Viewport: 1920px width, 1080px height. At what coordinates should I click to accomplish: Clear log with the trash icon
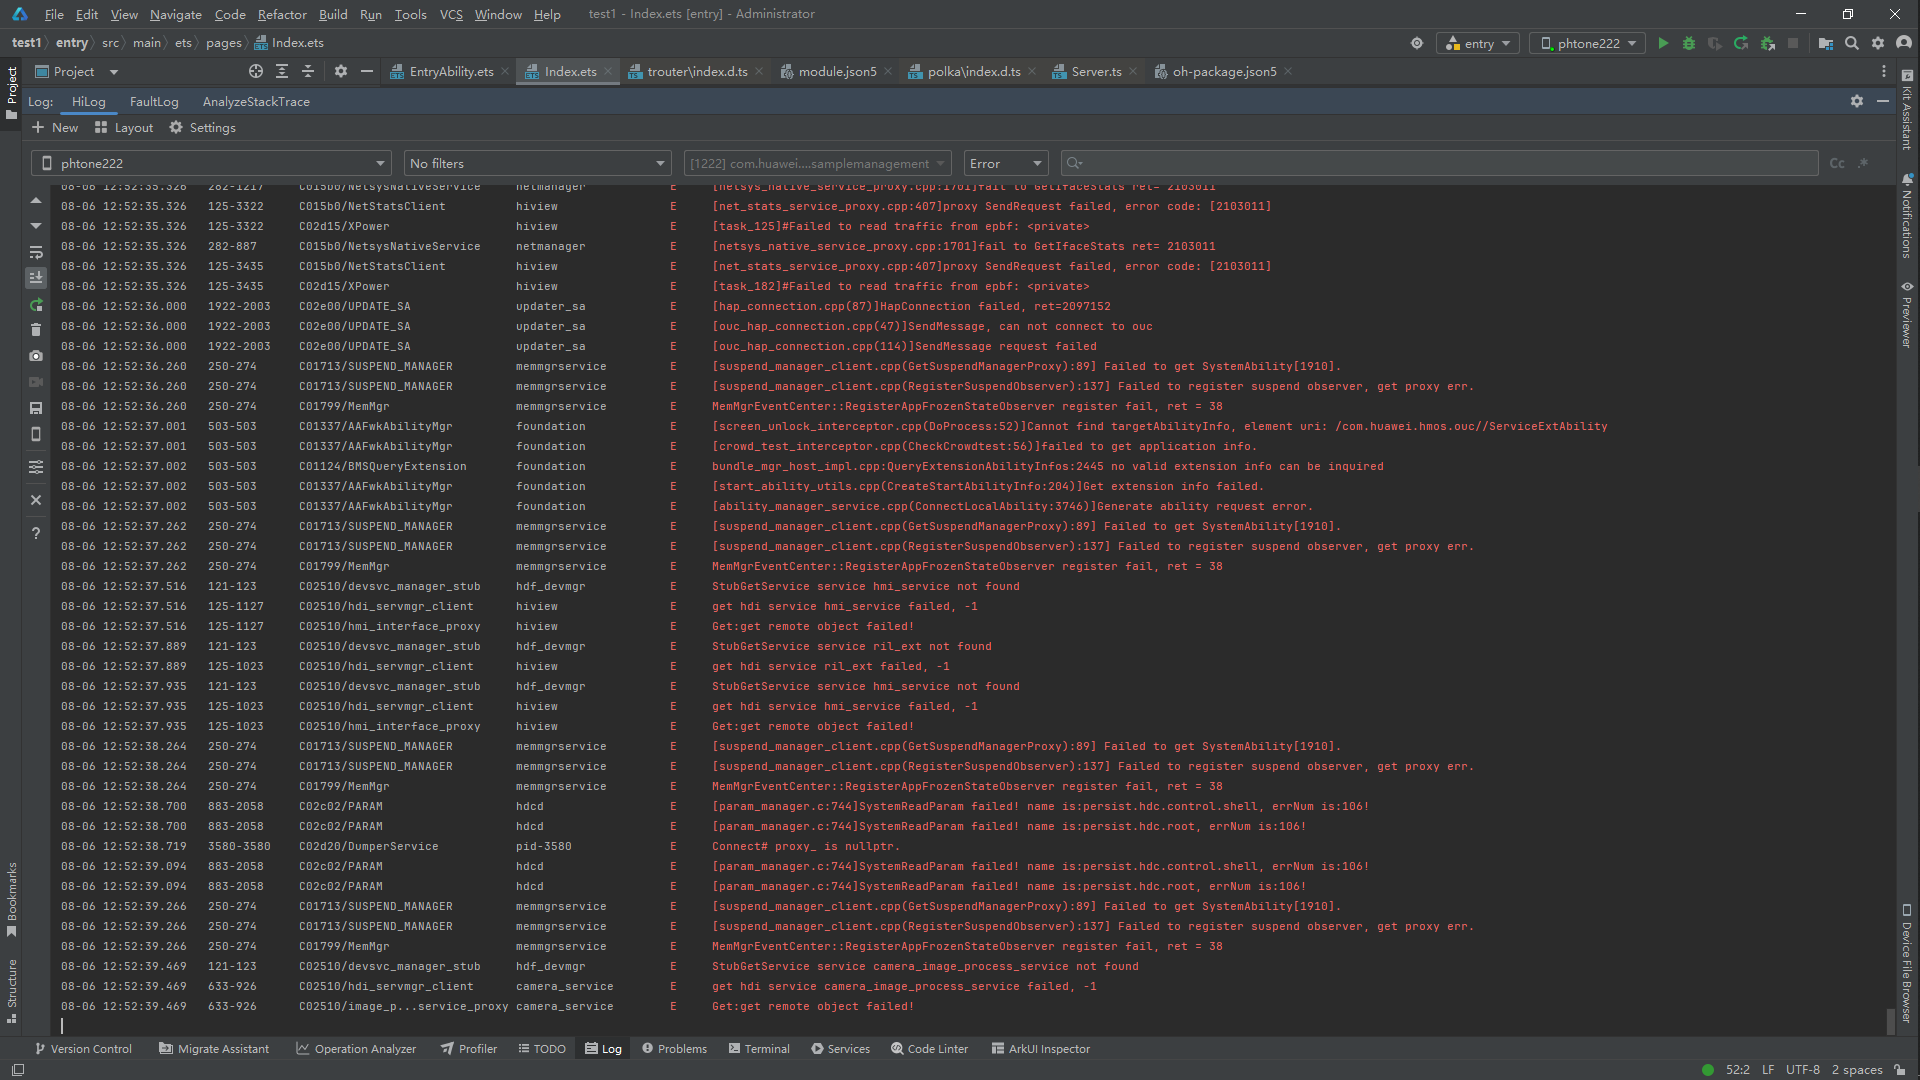(36, 330)
